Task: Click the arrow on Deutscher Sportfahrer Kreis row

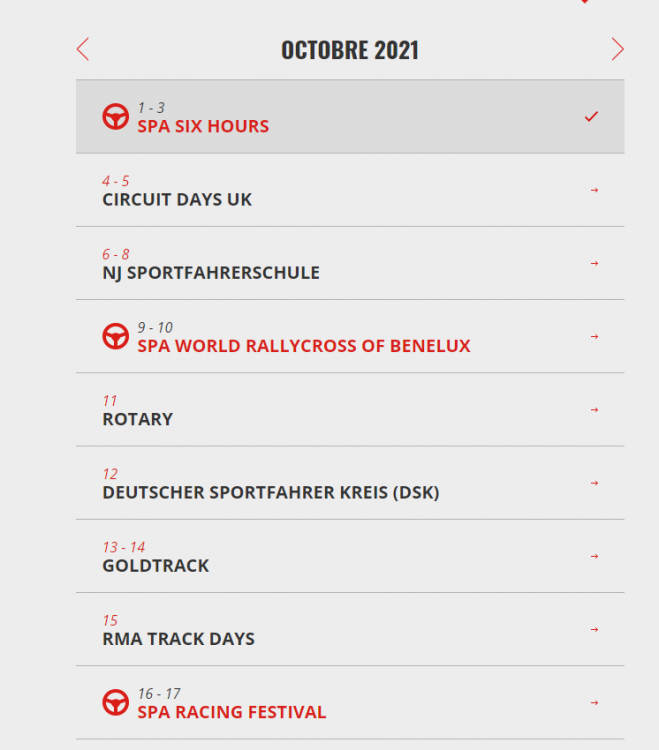Action: tap(594, 483)
